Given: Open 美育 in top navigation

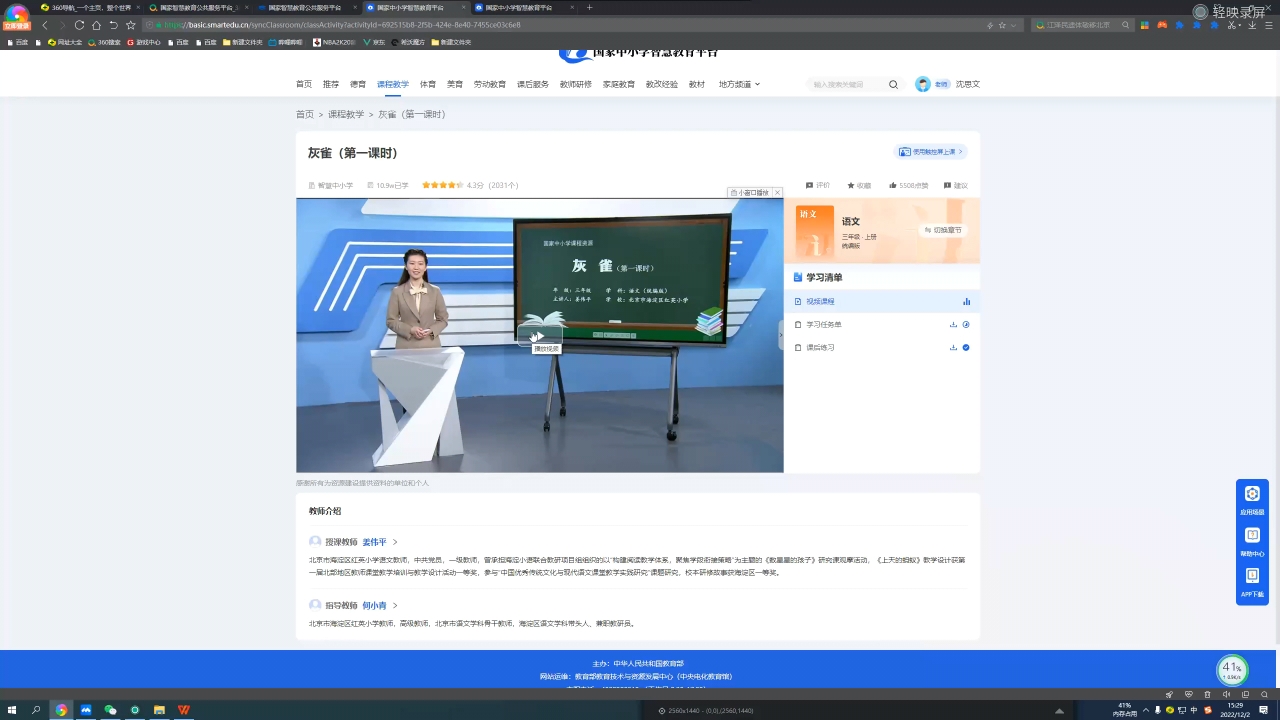Looking at the screenshot, I should pyautogui.click(x=455, y=85).
